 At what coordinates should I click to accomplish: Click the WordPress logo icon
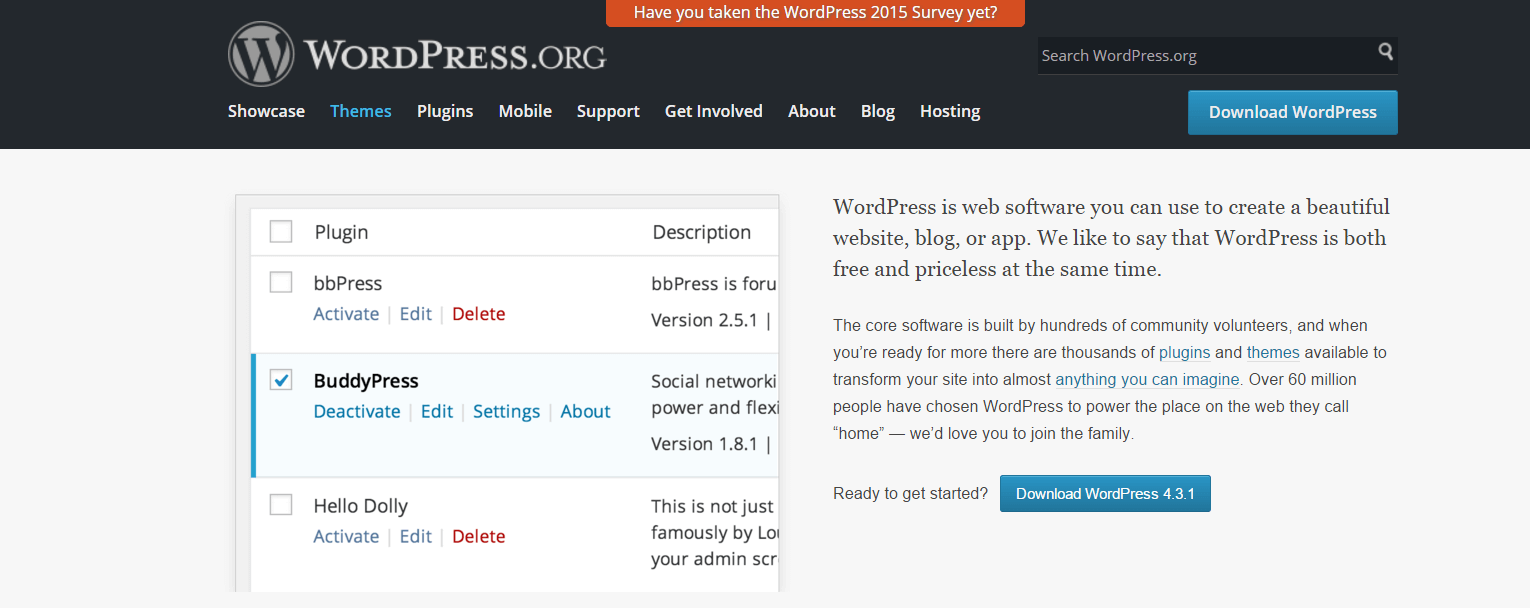click(x=261, y=54)
